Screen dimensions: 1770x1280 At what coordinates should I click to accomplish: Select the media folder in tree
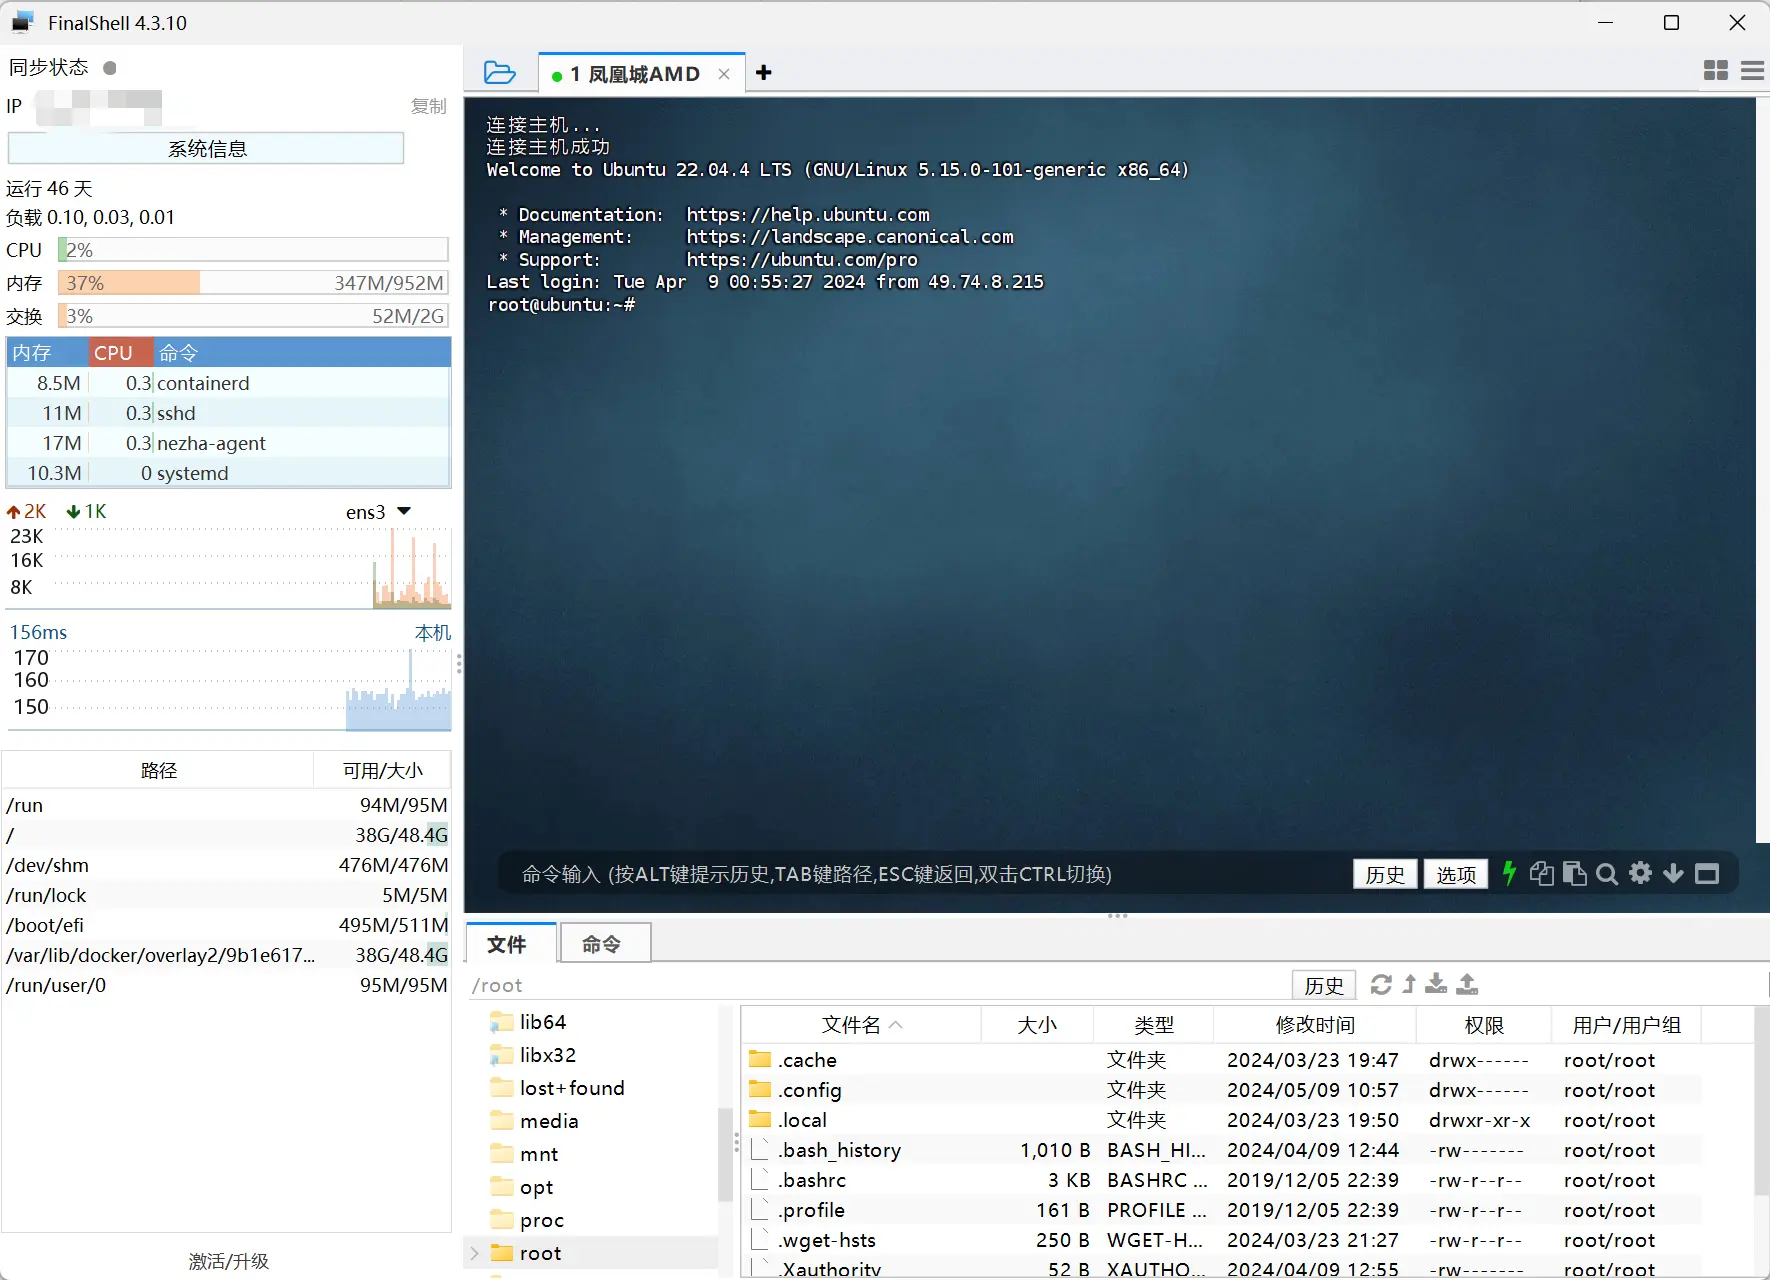[549, 1121]
